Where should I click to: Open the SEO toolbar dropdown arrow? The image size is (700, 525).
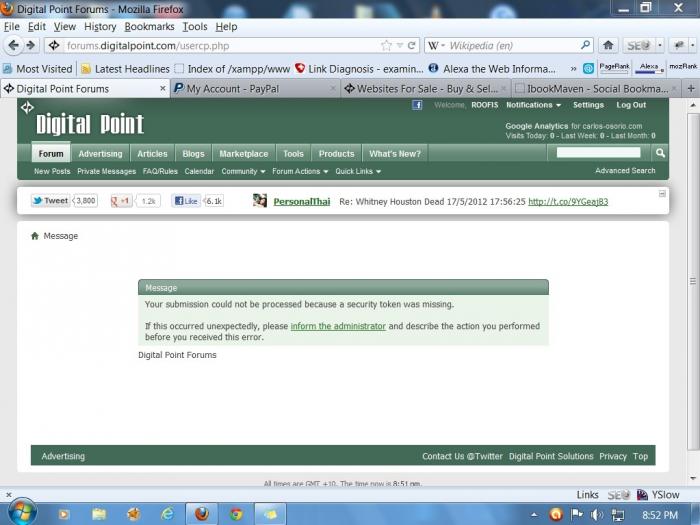click(660, 46)
